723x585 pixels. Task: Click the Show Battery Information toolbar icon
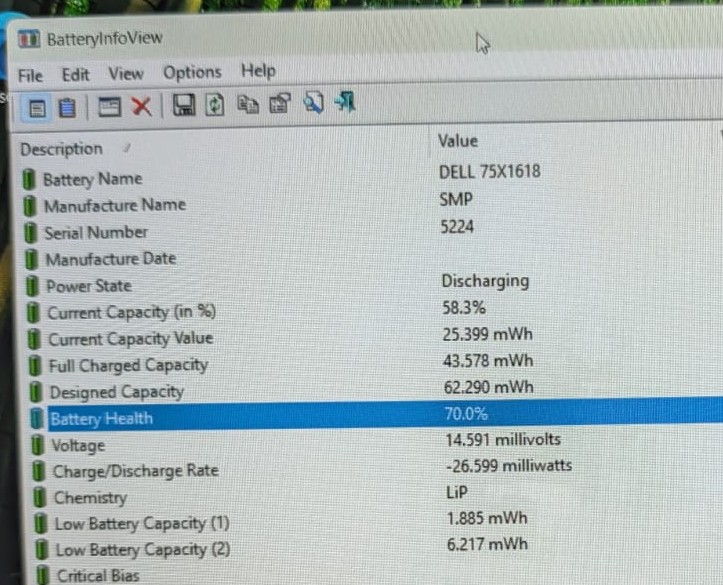click(x=37, y=108)
